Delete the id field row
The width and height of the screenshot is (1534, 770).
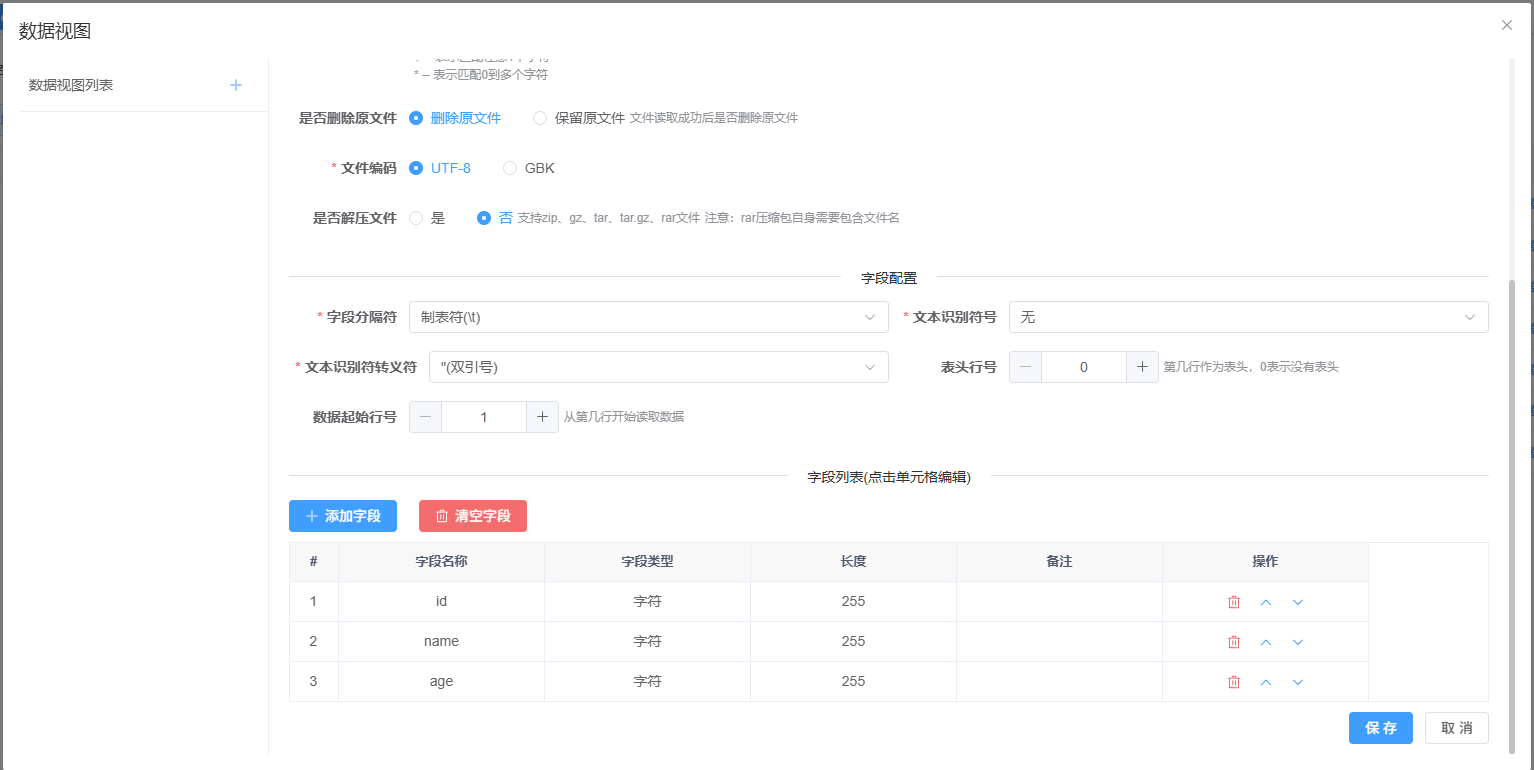click(1233, 602)
